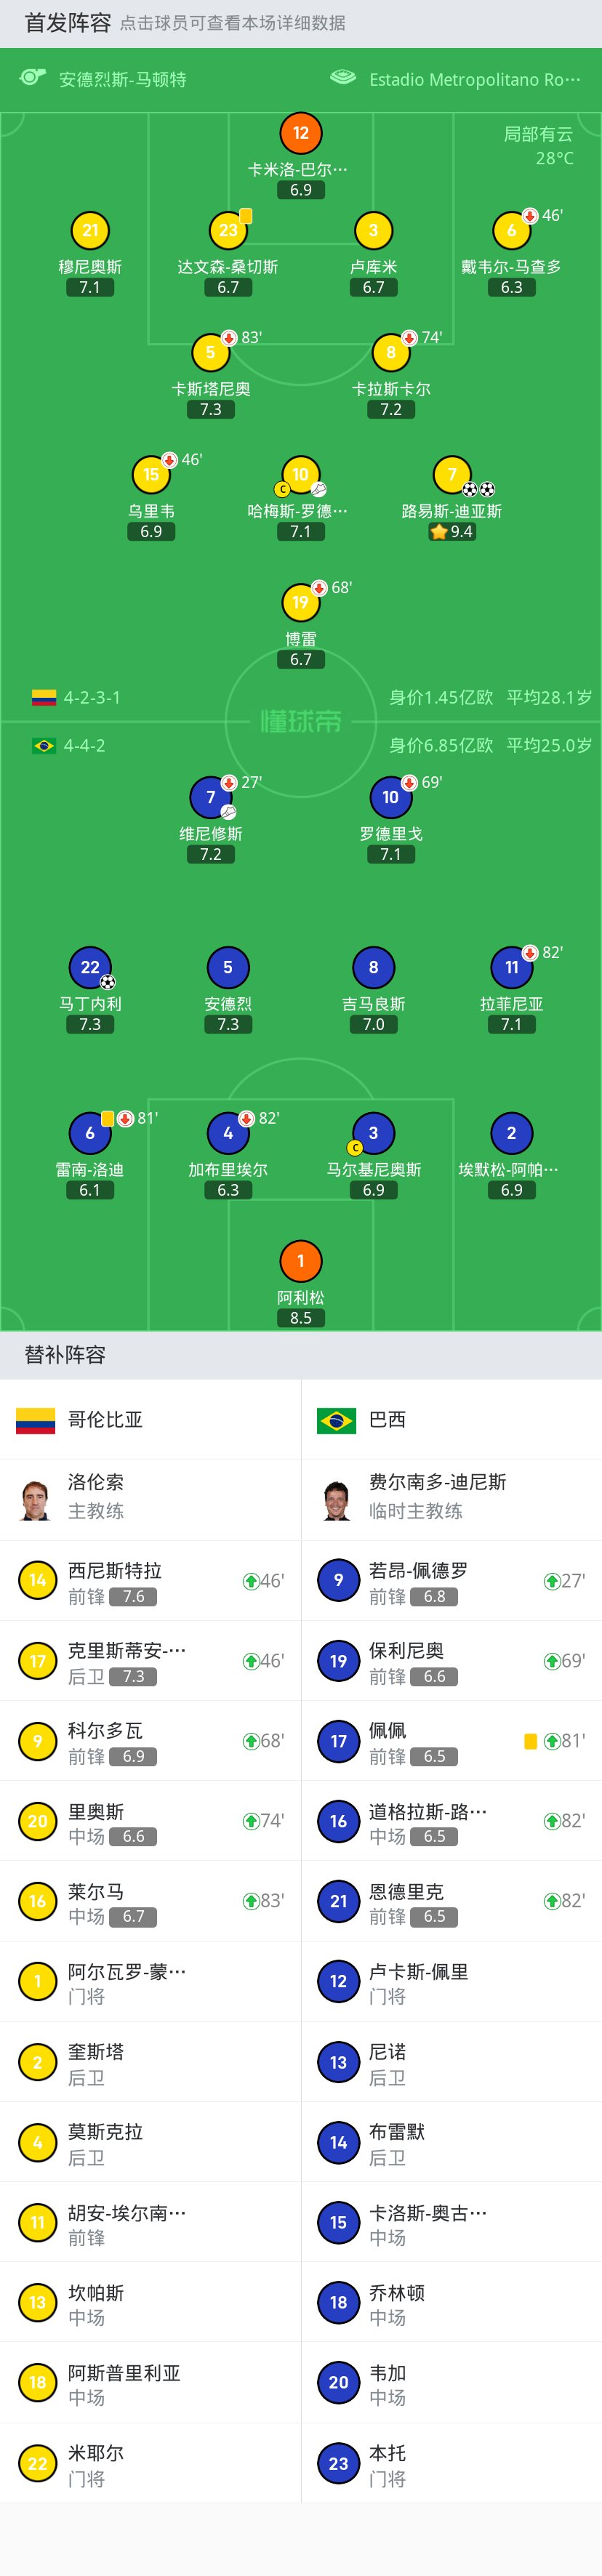Select Brazil number 10 罗德里戈 icon

click(x=391, y=797)
